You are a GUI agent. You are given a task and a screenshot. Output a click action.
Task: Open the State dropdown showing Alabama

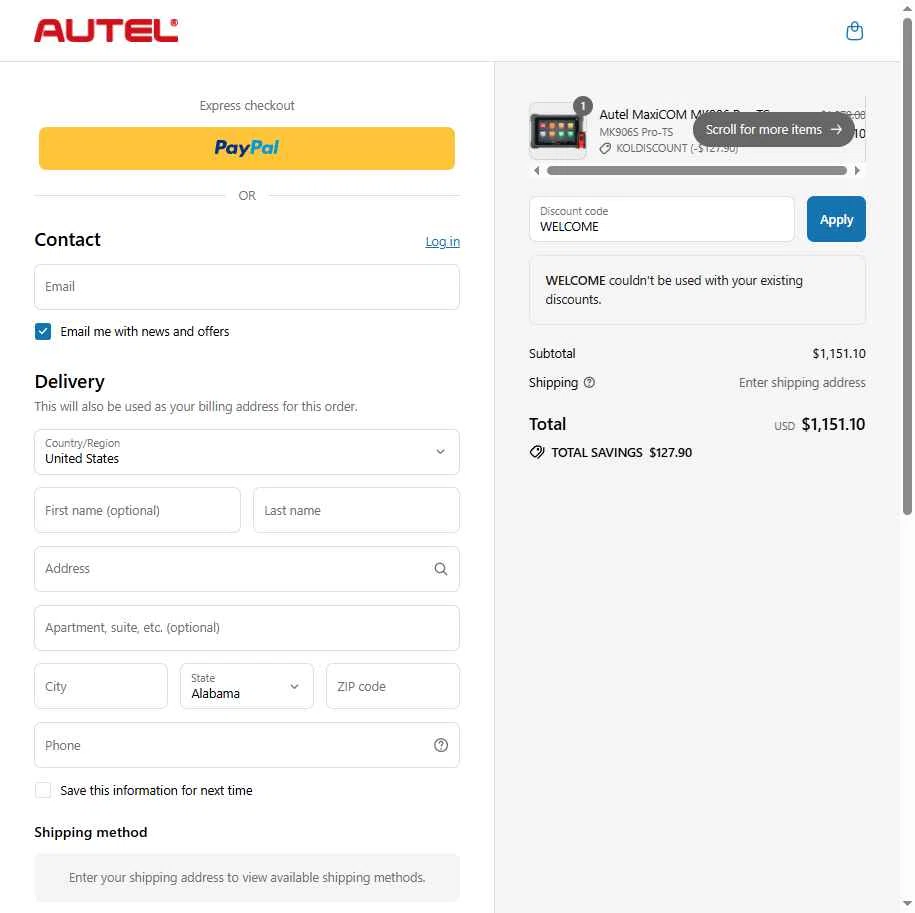(247, 686)
